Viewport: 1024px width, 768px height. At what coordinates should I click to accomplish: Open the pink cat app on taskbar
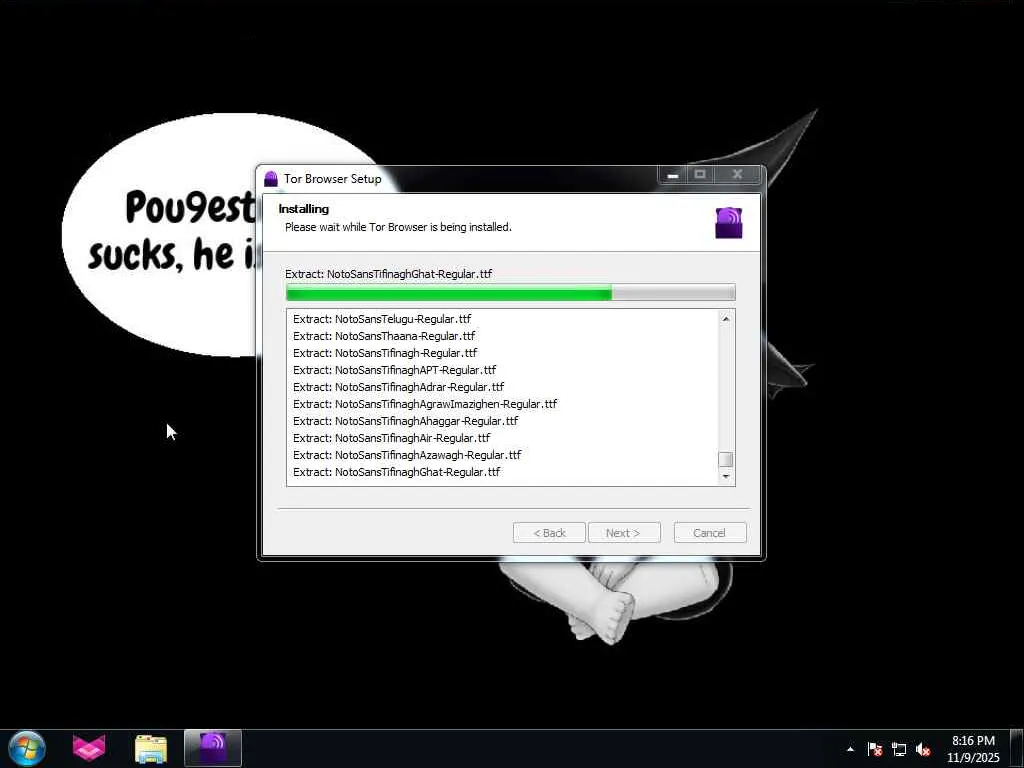click(x=89, y=749)
